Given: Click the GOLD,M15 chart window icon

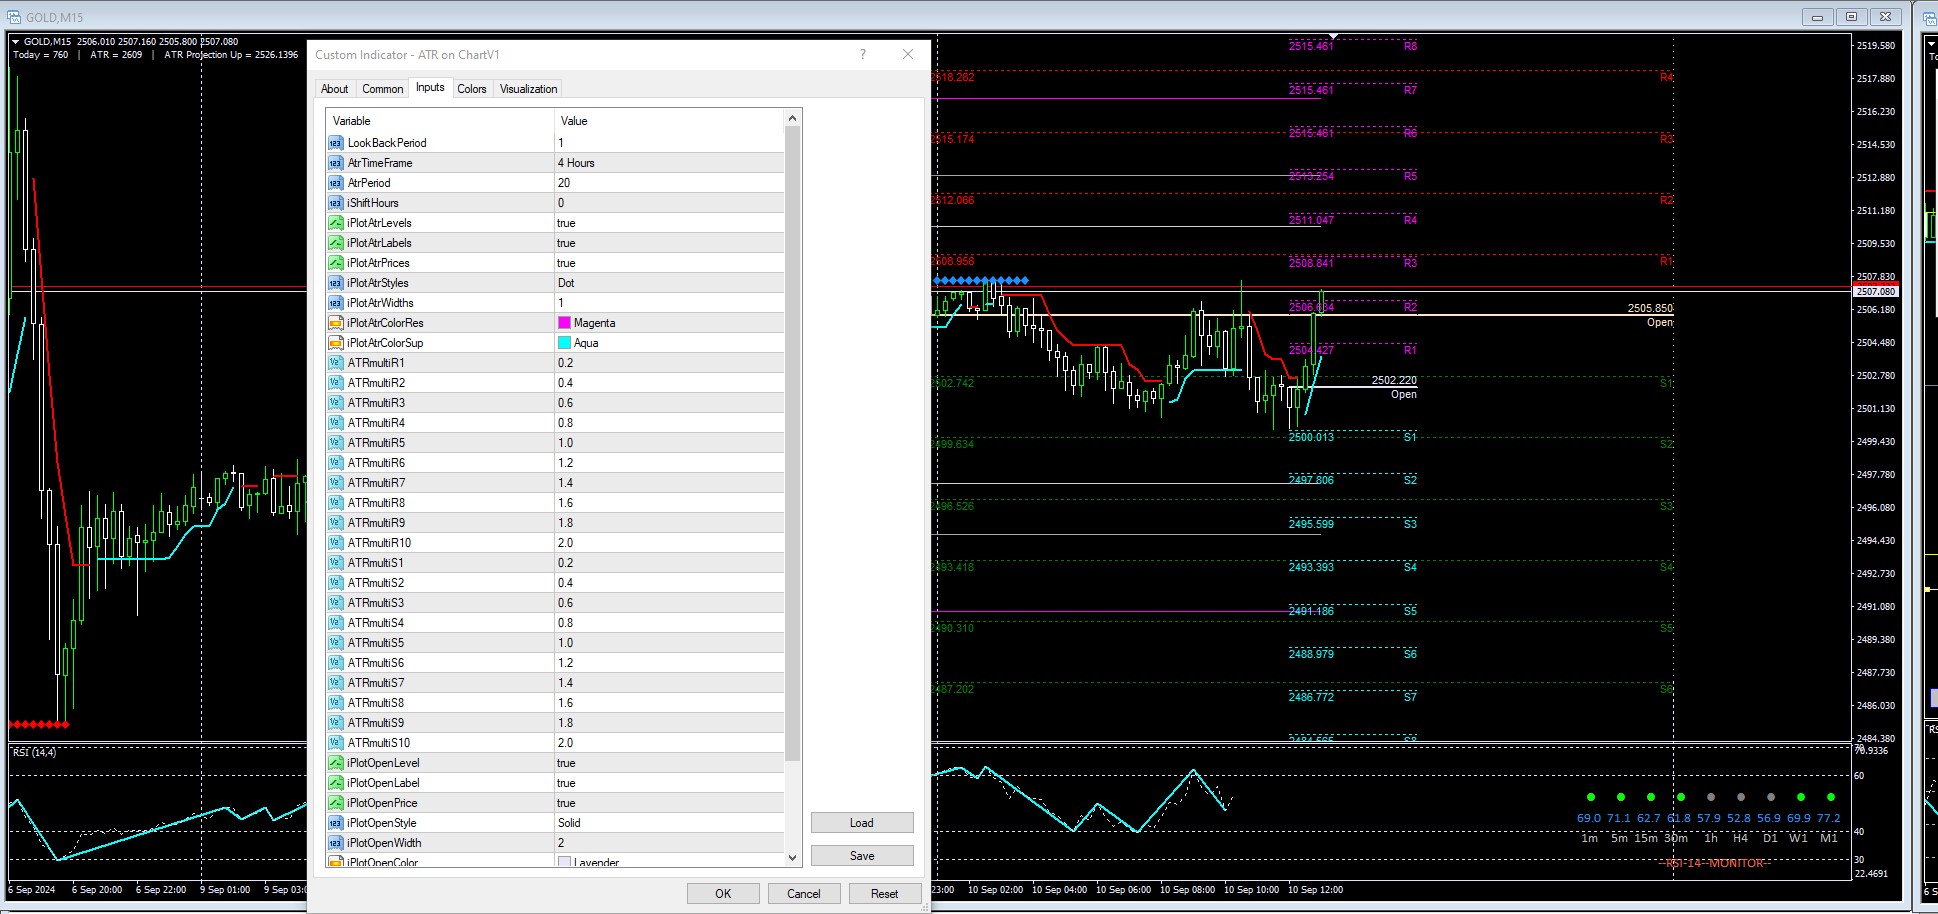Looking at the screenshot, I should pyautogui.click(x=14, y=17).
